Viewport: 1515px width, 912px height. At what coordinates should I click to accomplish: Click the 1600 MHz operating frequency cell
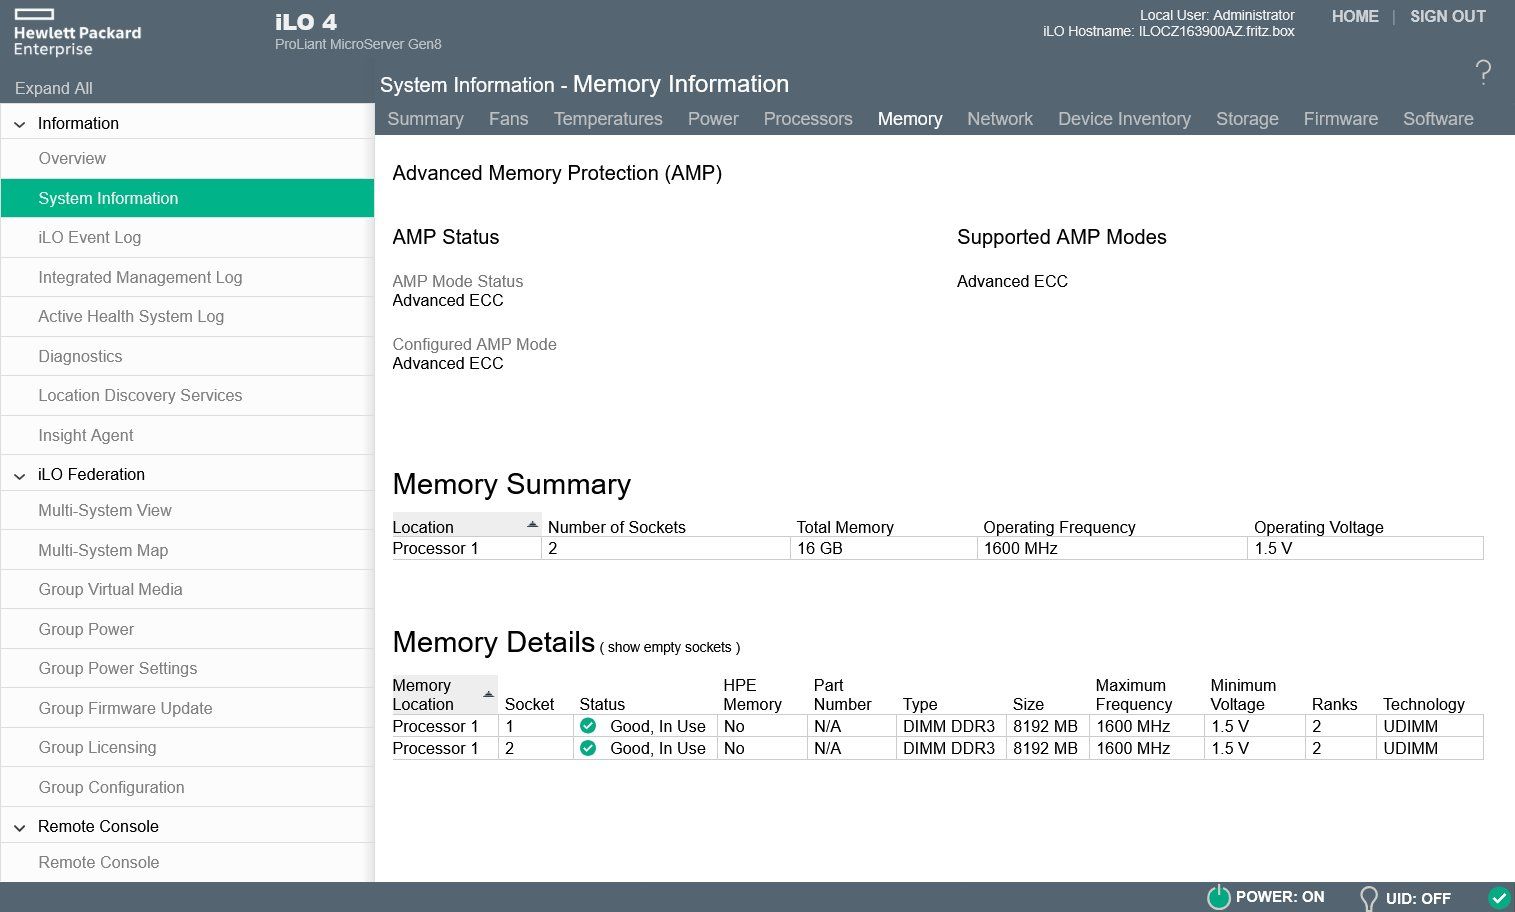tap(1112, 548)
